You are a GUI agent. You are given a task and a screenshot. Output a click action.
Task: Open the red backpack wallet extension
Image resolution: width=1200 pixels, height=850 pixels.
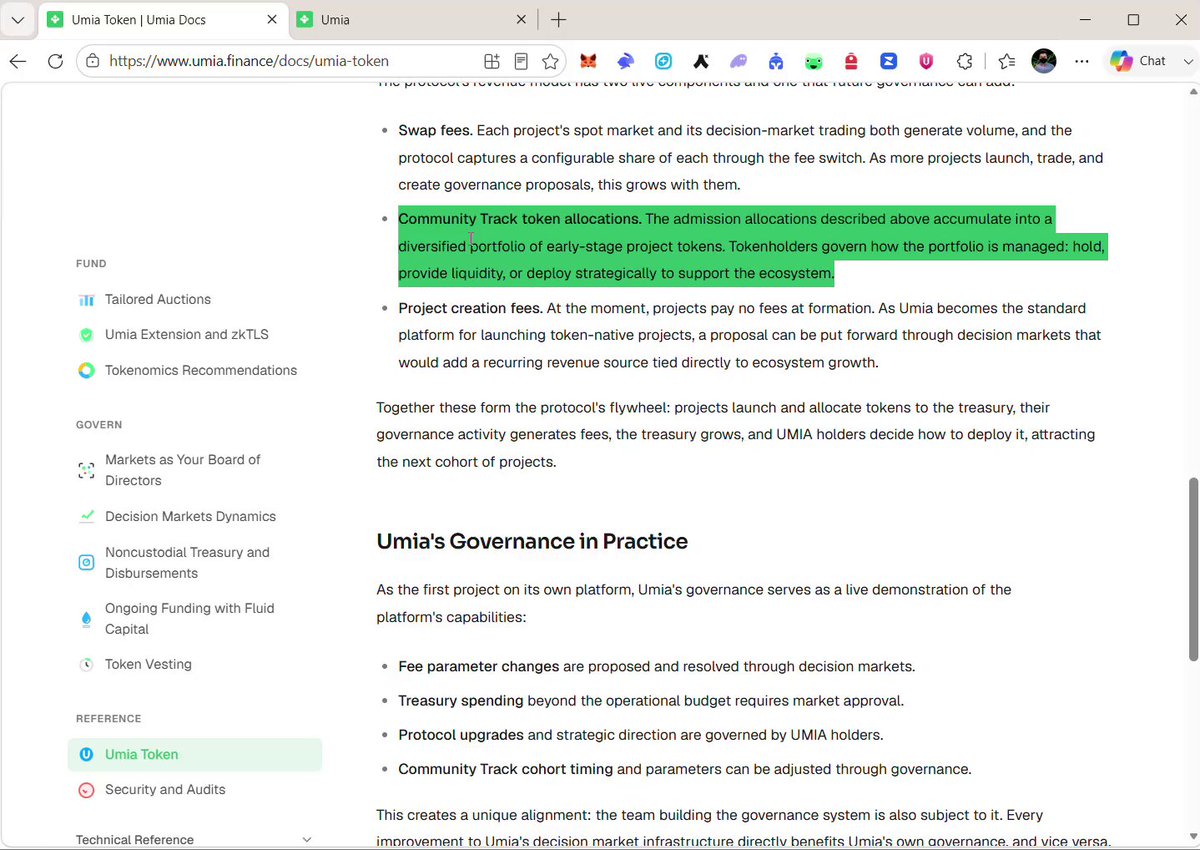(x=851, y=61)
